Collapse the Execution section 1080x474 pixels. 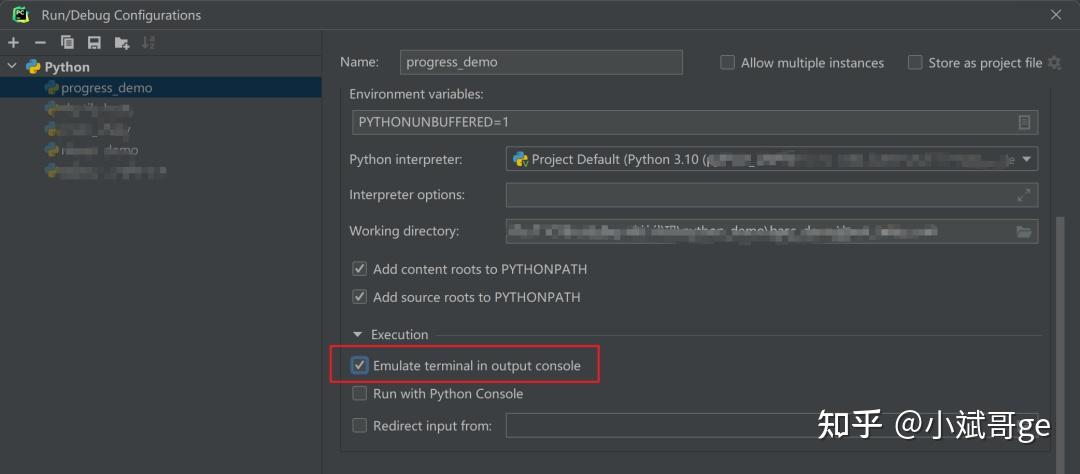(x=357, y=335)
